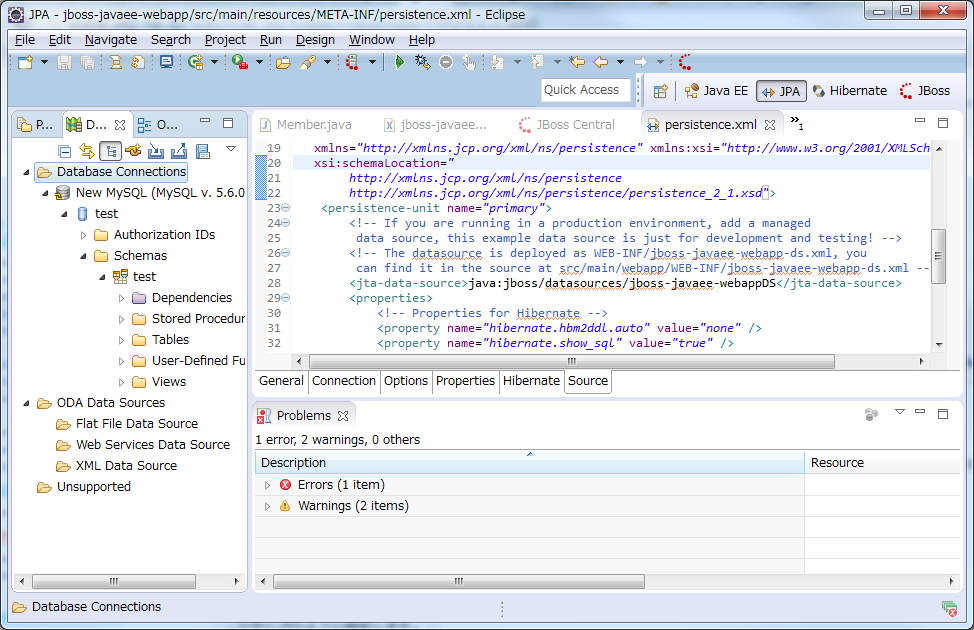Click the Run (green play) toolbar icon
Screen dimensions: 974x630
(x=399, y=62)
